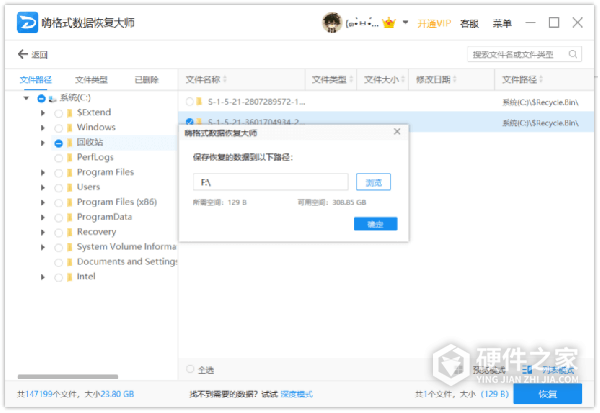Open 客服 customer service
The height and width of the screenshot is (413, 600).
tap(470, 23)
